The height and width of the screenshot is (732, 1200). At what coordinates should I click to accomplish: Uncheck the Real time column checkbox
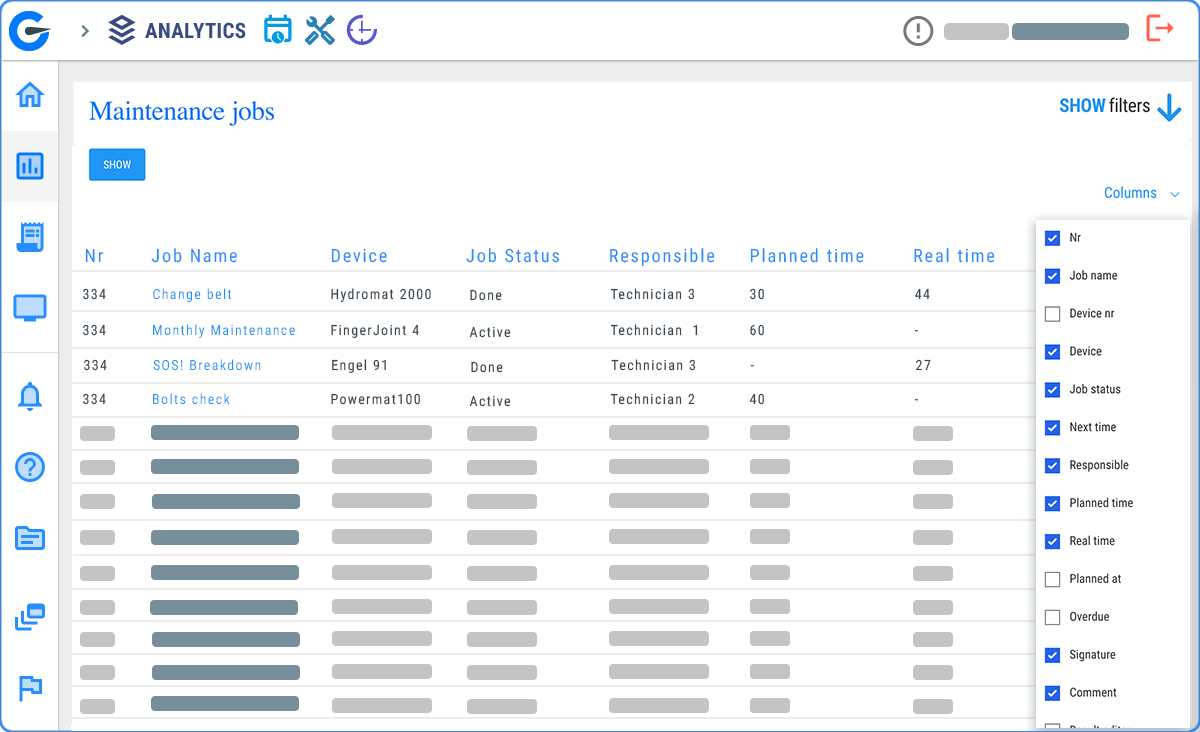(x=1052, y=542)
